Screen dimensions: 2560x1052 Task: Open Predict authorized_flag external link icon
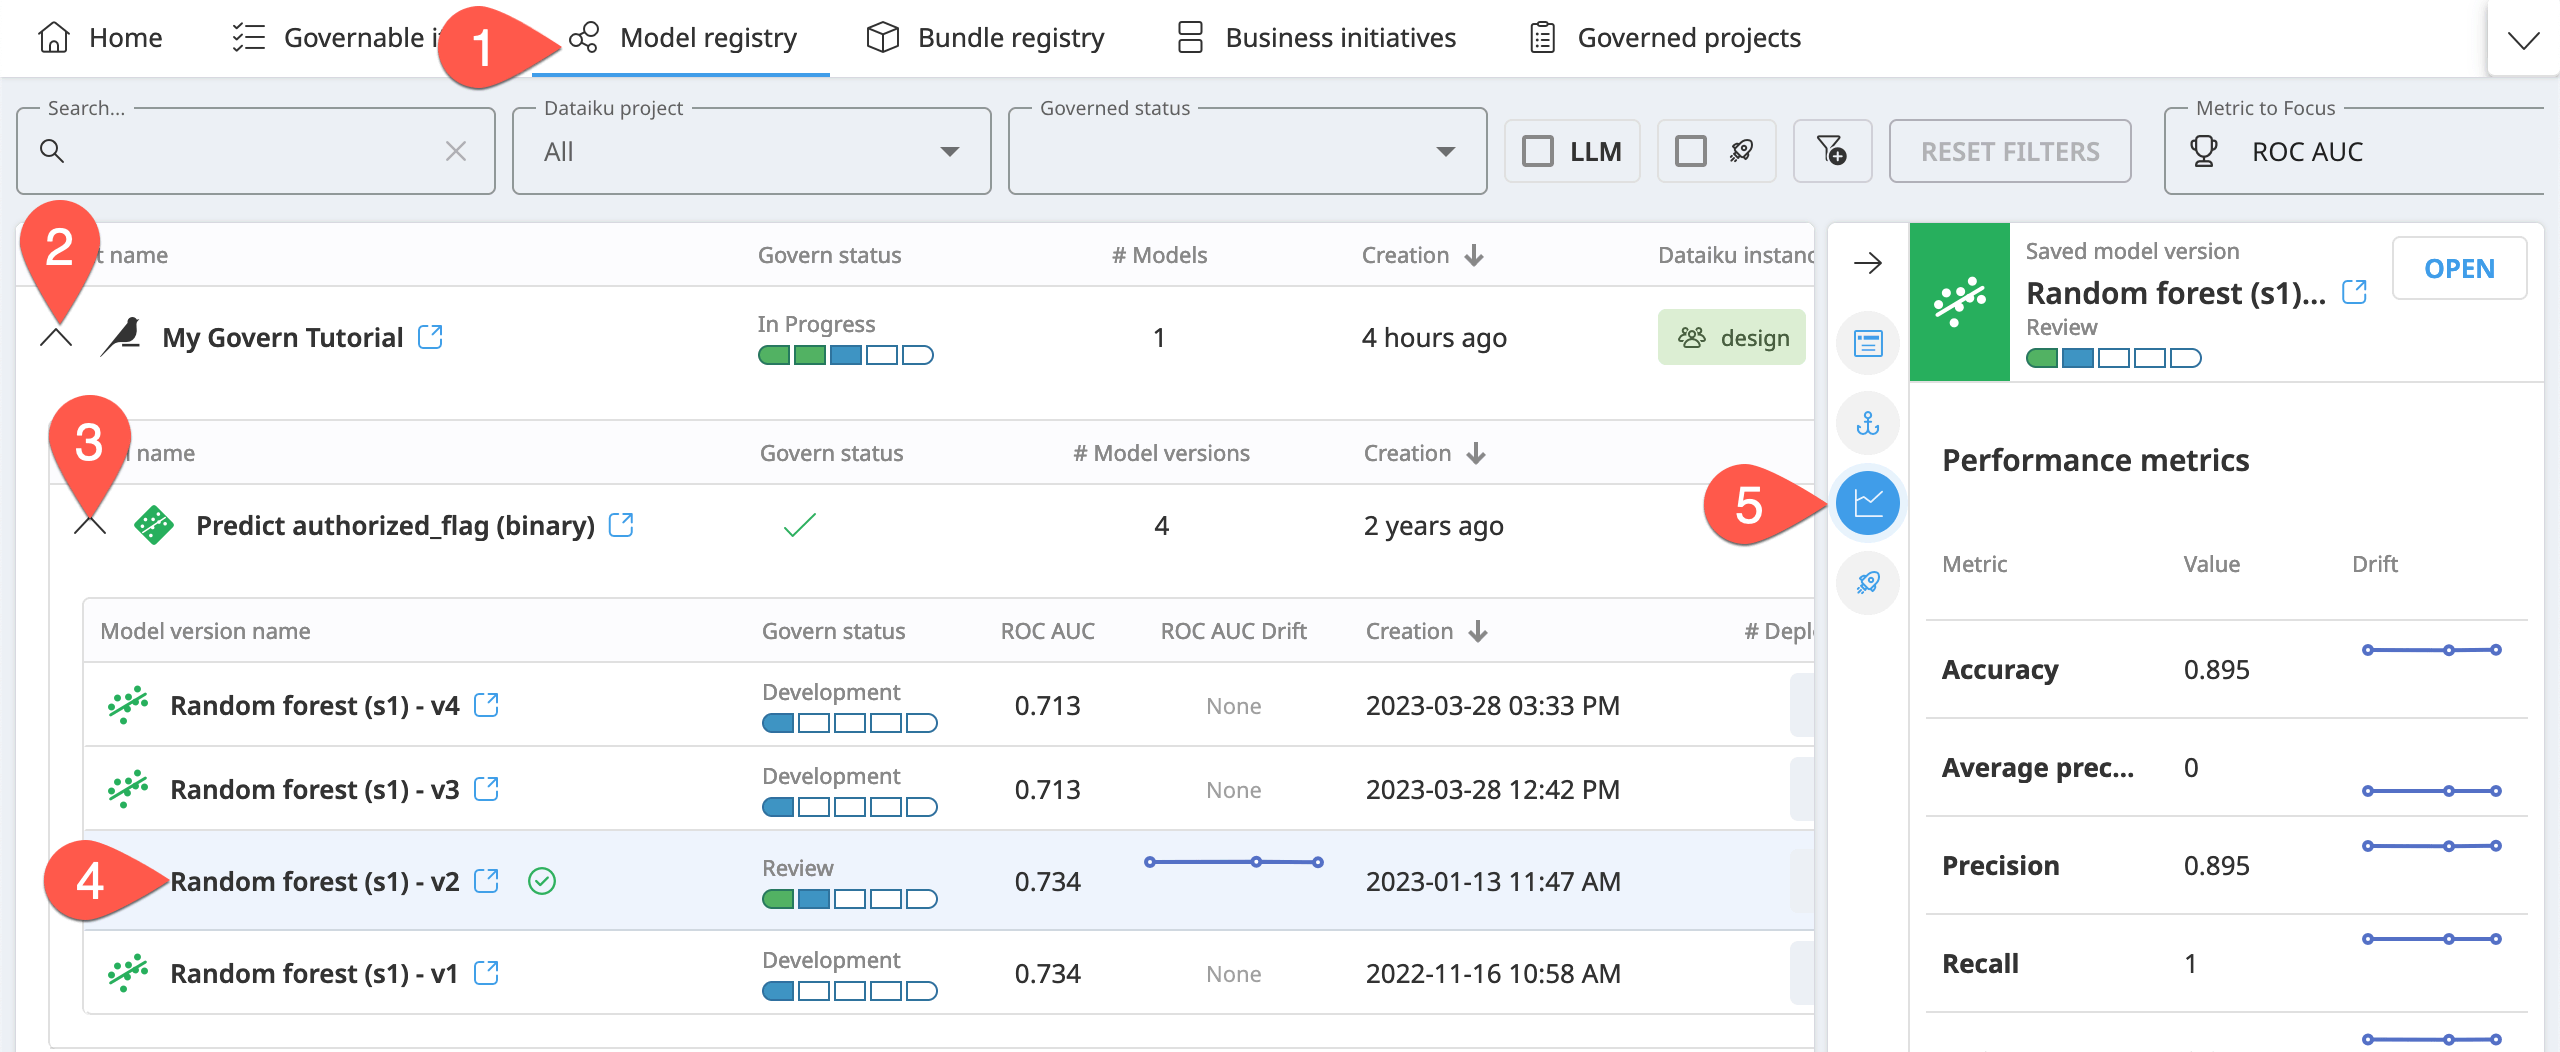coord(621,524)
